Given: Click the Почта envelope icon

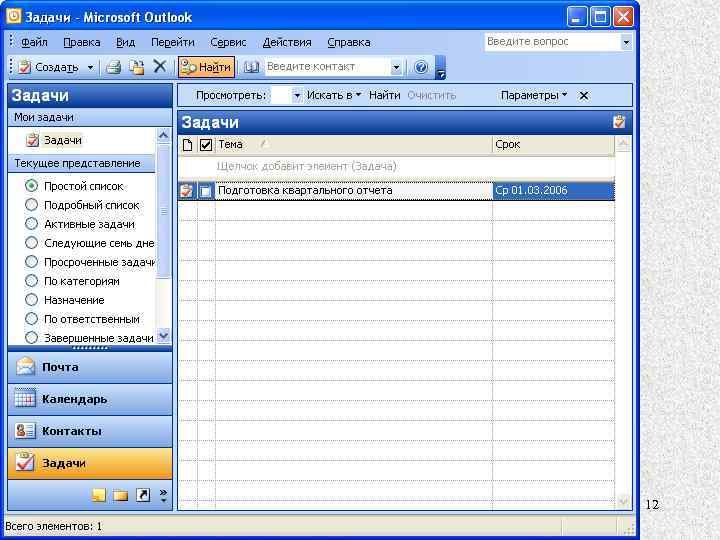Looking at the screenshot, I should click(25, 367).
